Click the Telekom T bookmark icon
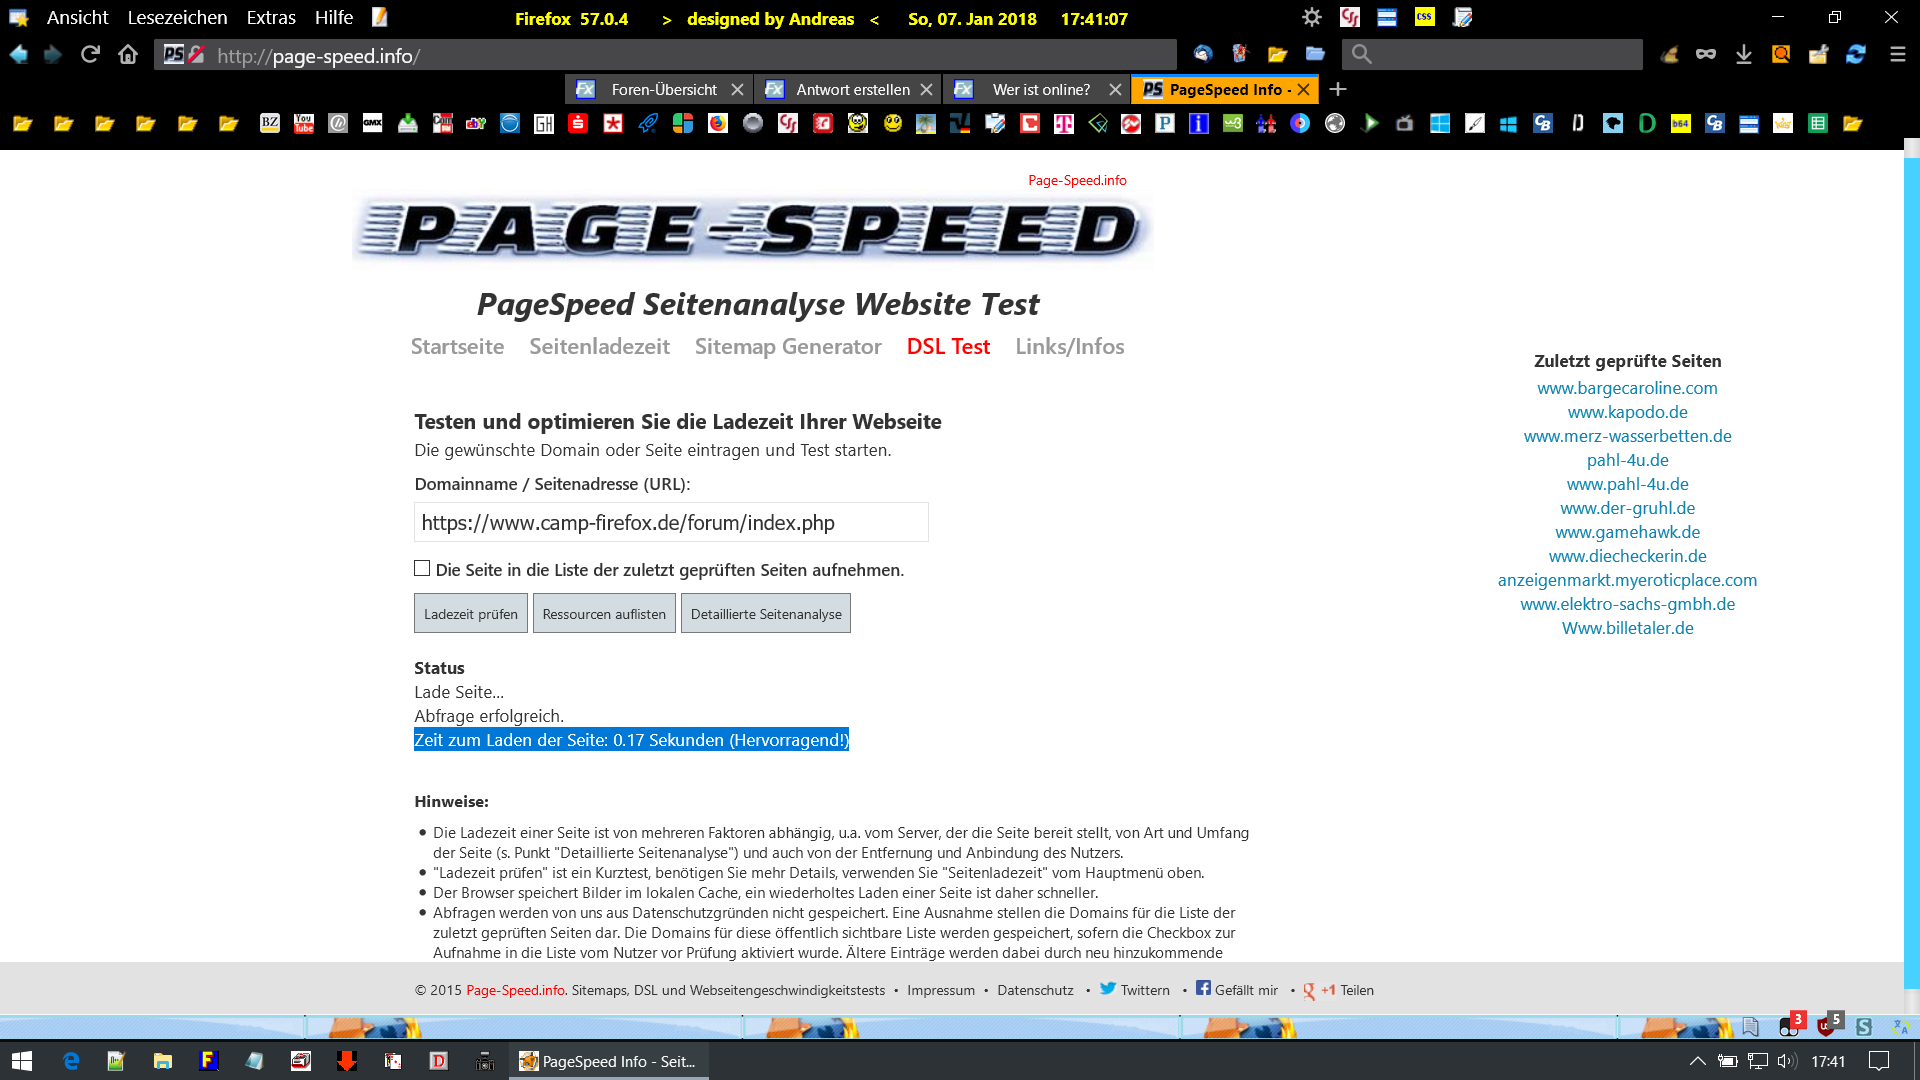1920x1080 pixels. pos(1064,124)
